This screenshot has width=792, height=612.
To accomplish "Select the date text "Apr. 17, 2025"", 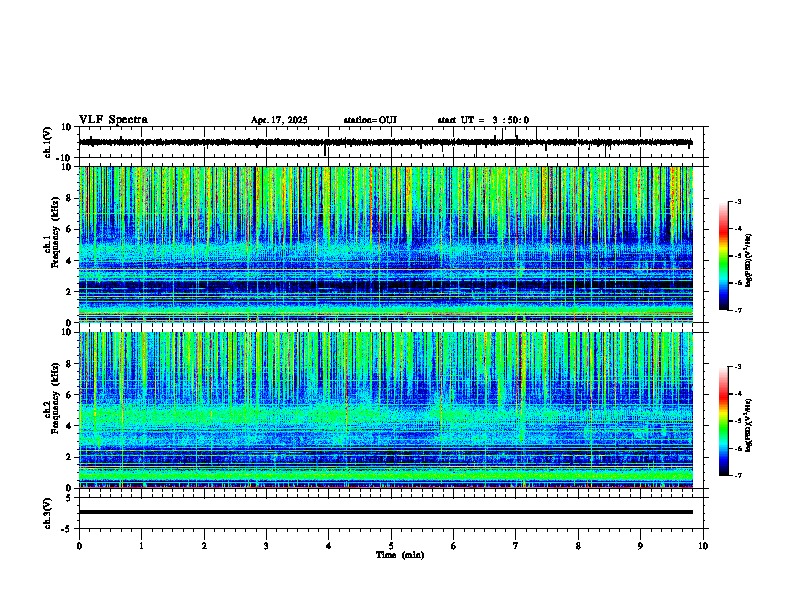I will (279, 120).
